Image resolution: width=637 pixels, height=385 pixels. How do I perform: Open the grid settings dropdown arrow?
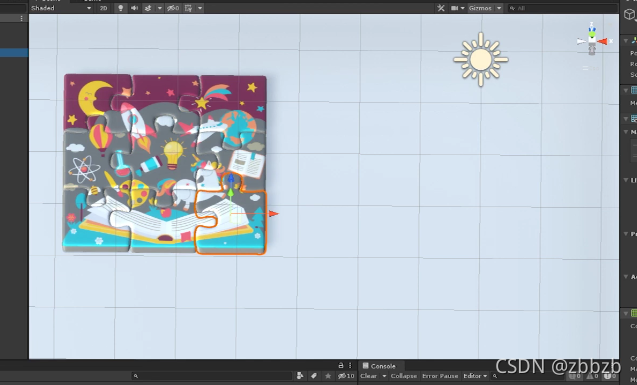200,8
